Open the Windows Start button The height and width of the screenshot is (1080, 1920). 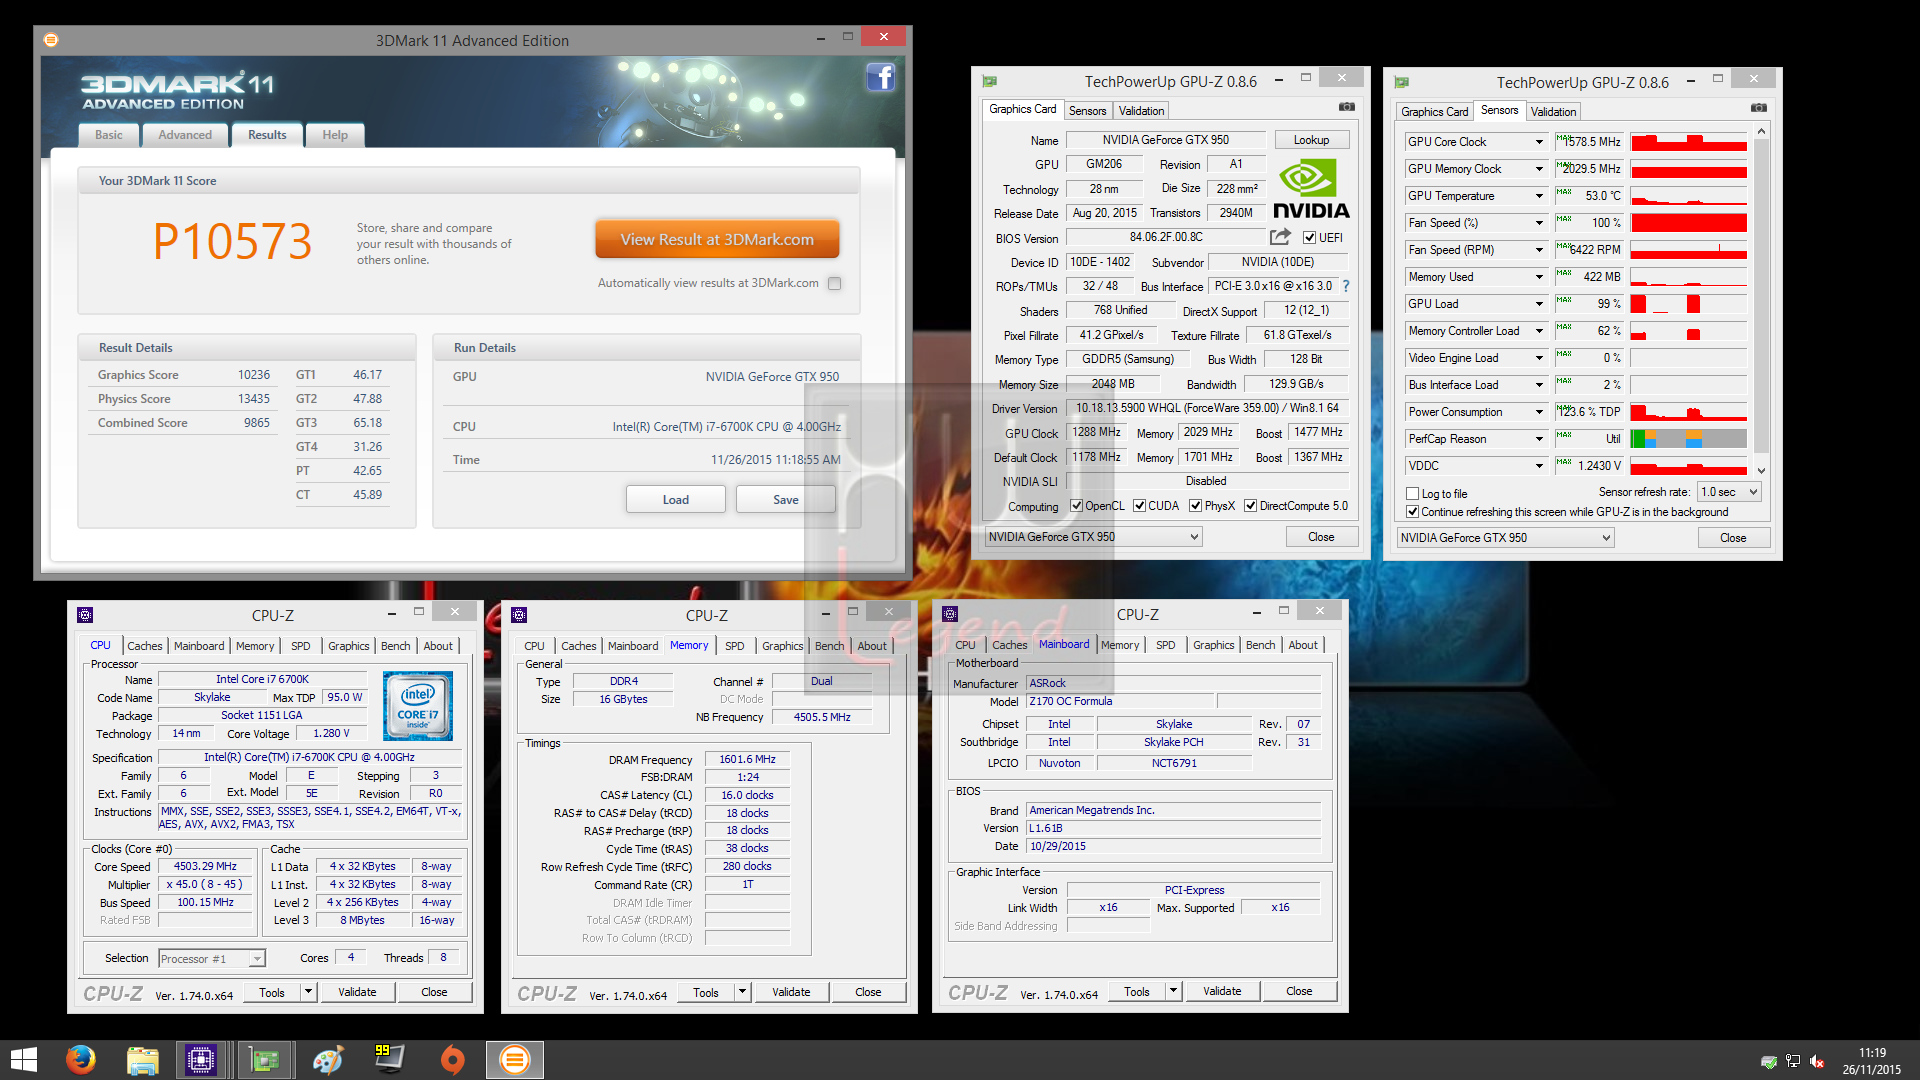coord(23,1060)
